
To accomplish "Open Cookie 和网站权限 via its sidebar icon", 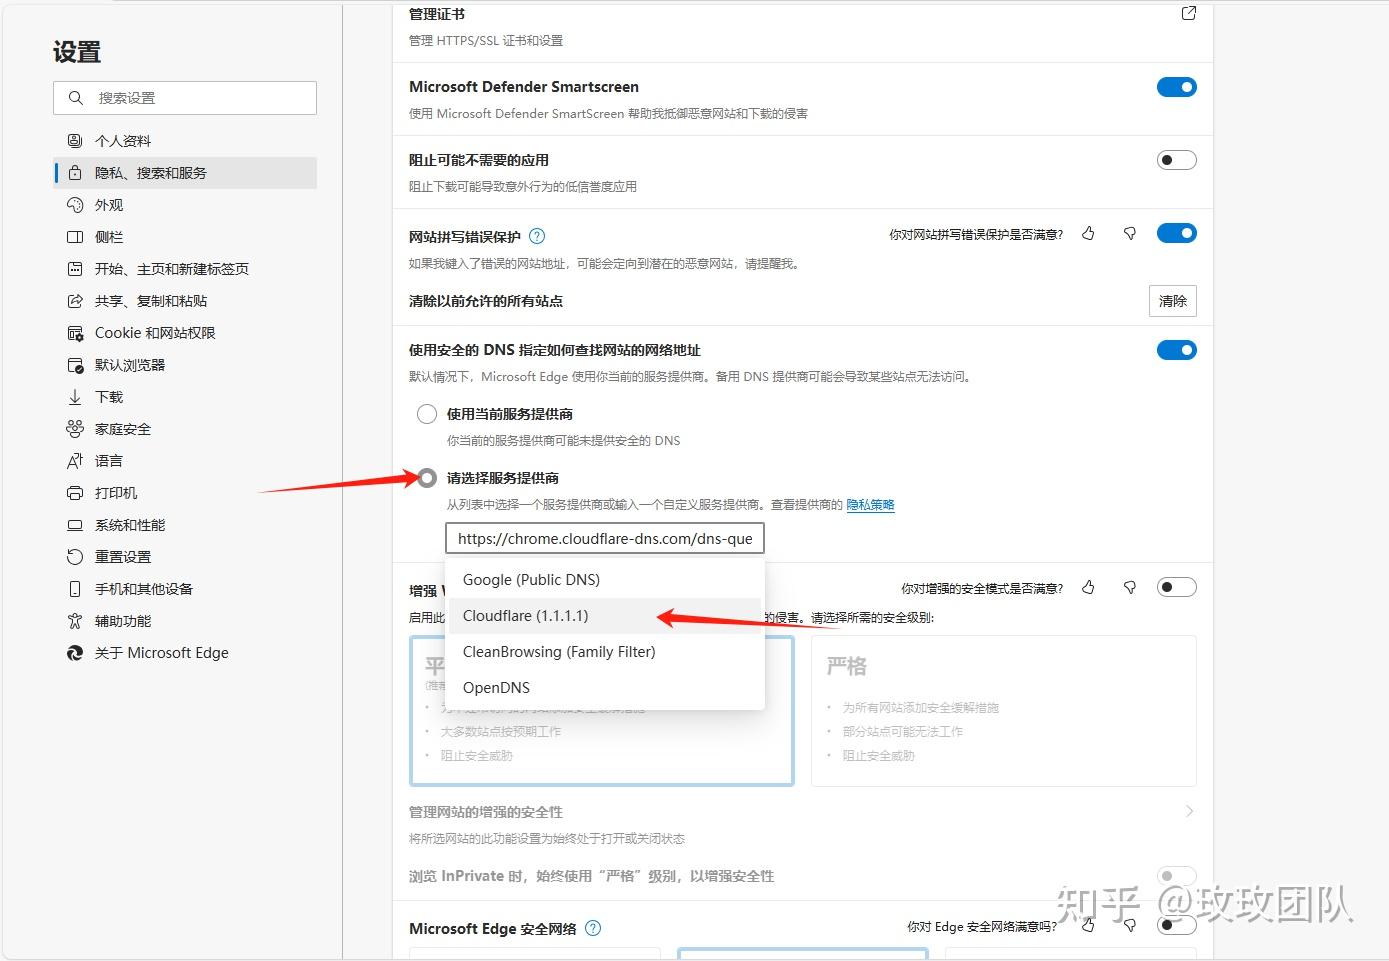I will point(75,332).
